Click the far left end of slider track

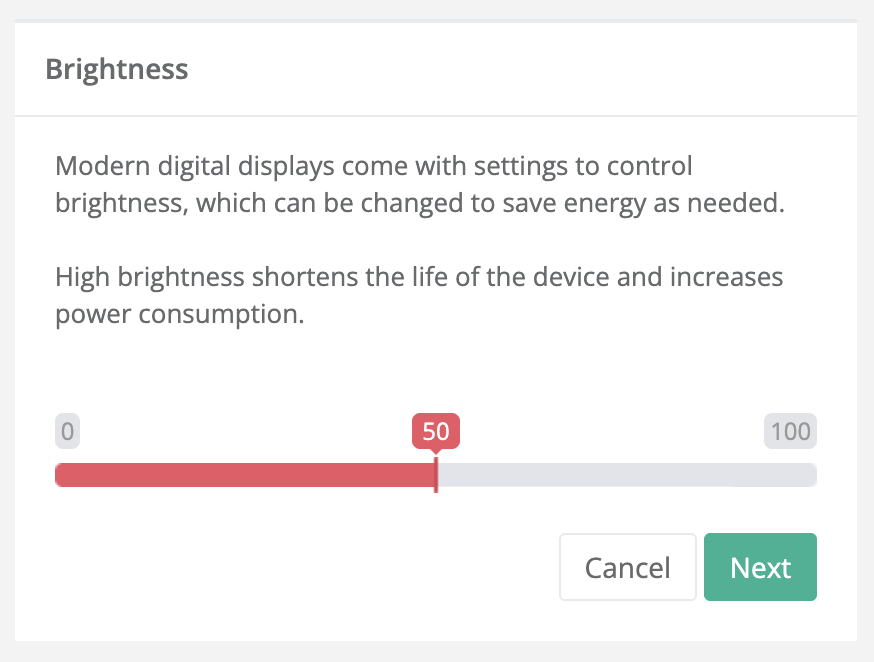59,476
